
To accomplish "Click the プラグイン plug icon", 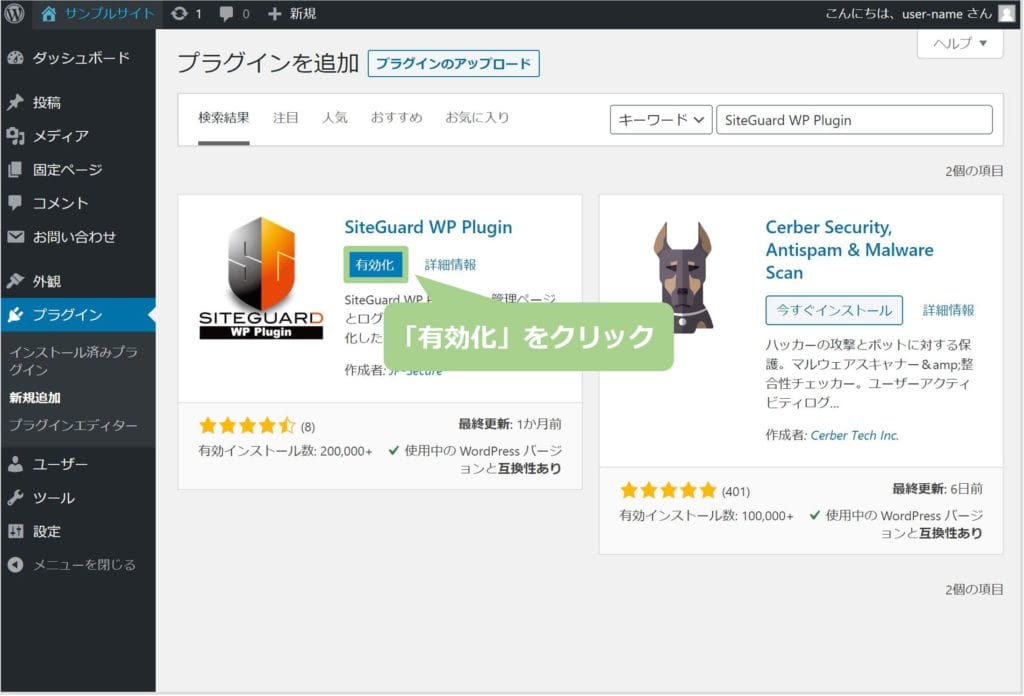I will [x=16, y=315].
